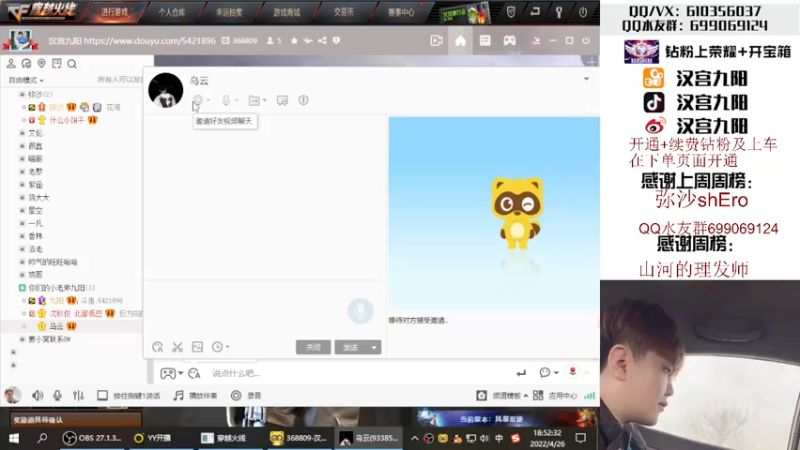
Task: Click the shield security icon in CrossFire header
Action: pos(511,12)
